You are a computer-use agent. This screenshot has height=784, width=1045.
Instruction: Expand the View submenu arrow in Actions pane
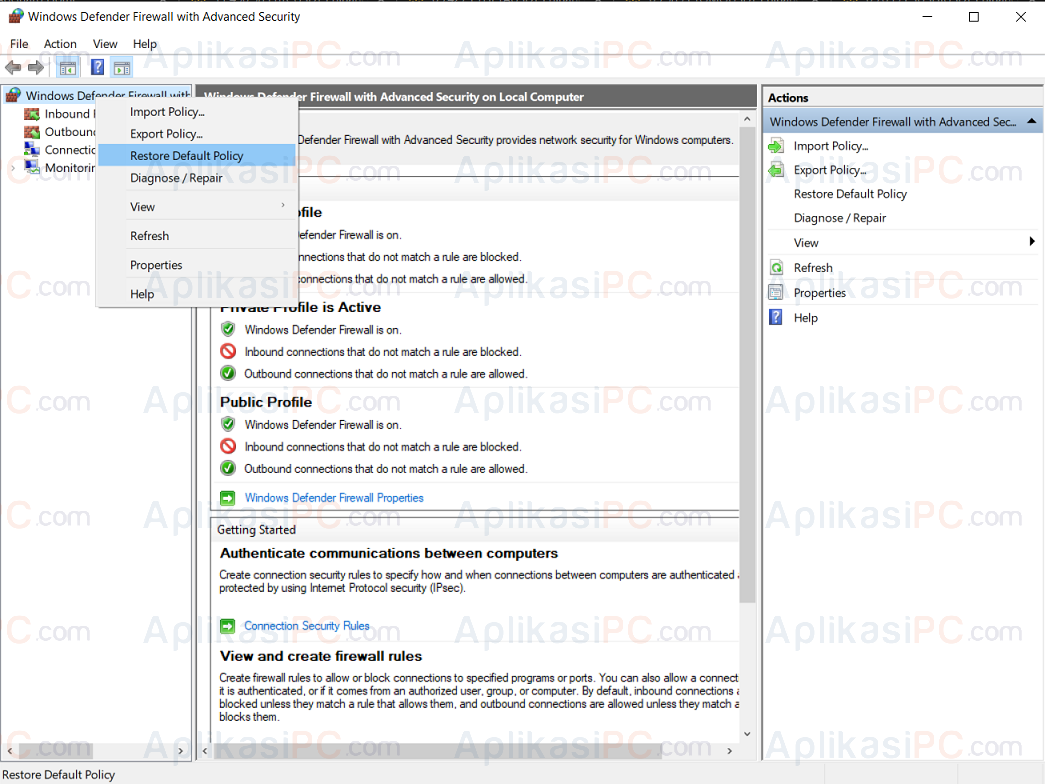[1032, 242]
